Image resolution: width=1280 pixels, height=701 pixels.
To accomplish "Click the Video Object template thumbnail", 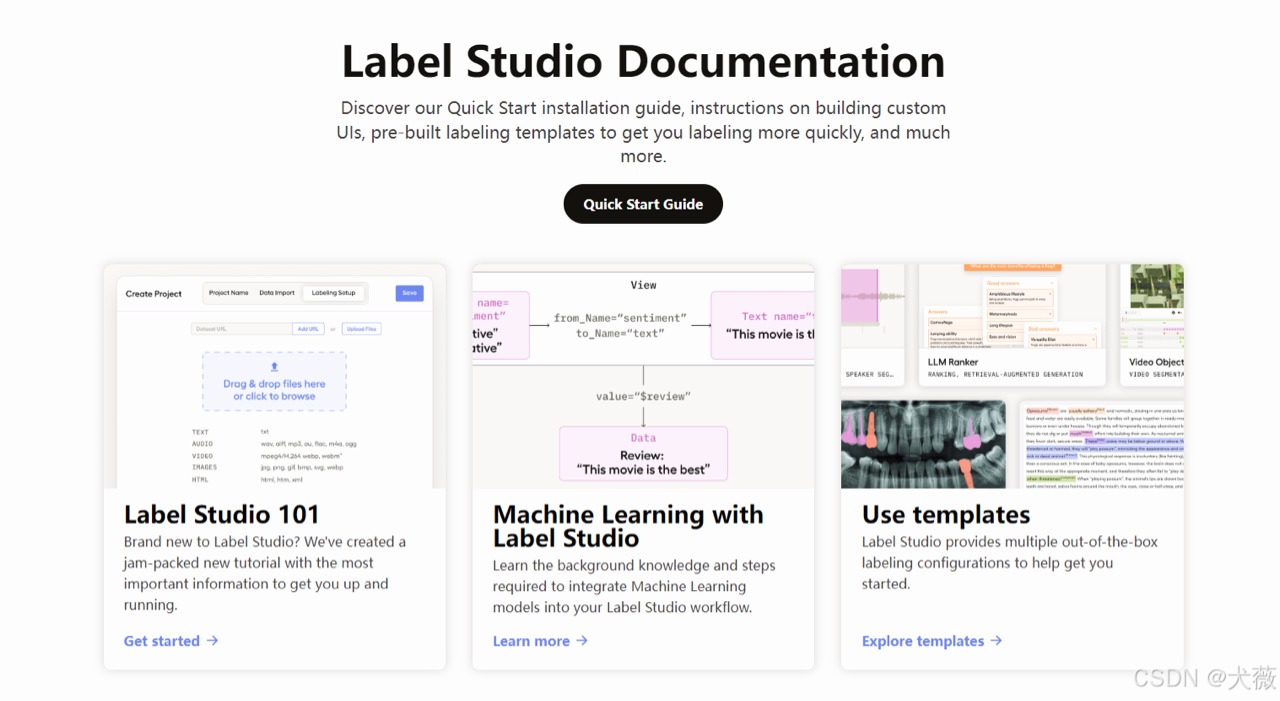I will coord(1152,324).
